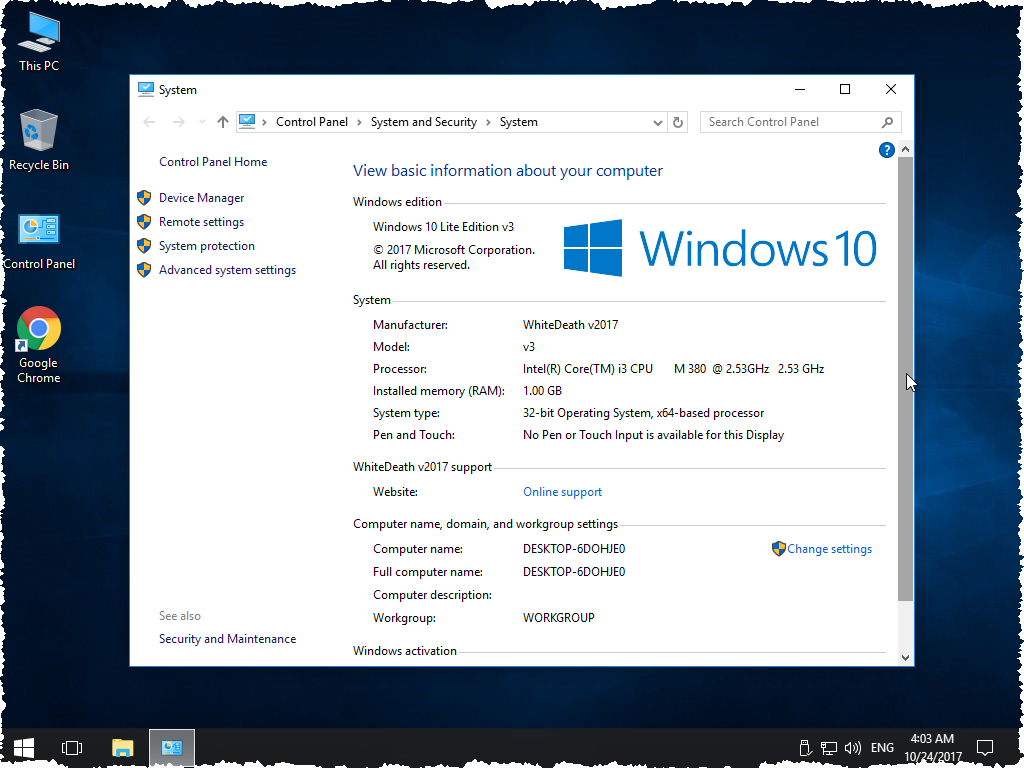Expand the address bar dropdown
This screenshot has height=768, width=1024.
657,121
